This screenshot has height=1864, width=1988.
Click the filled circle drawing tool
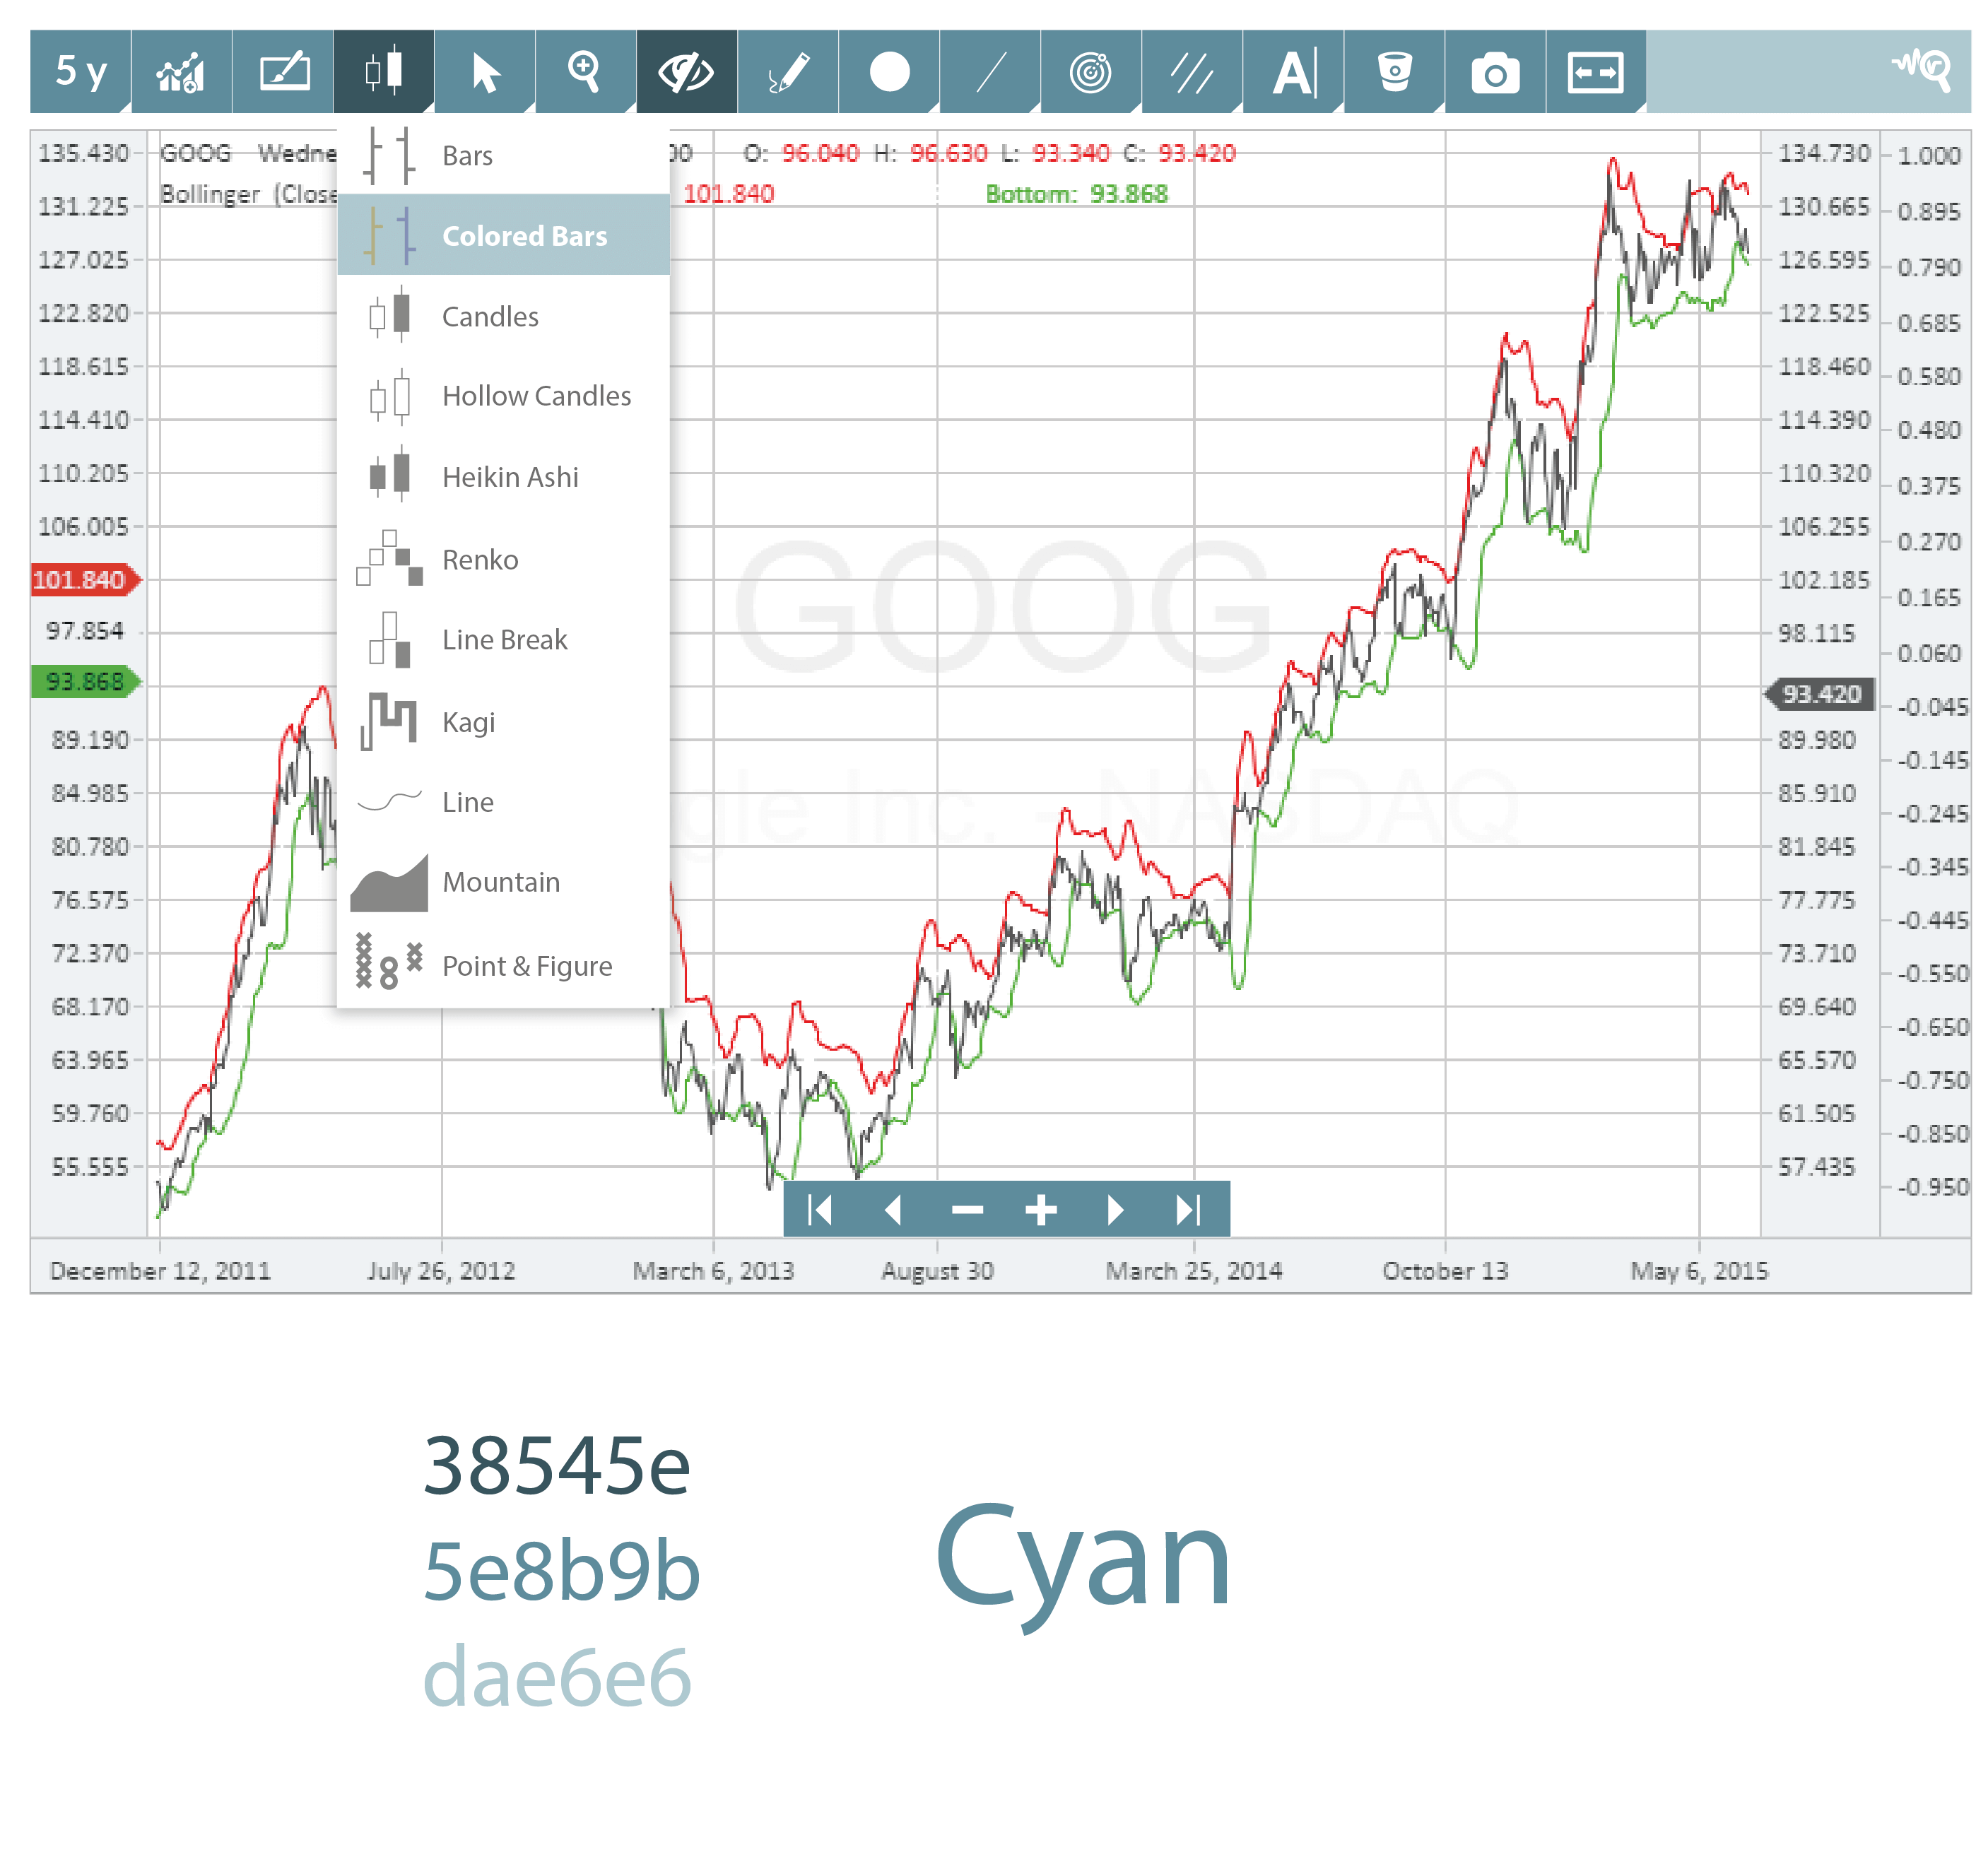(889, 72)
